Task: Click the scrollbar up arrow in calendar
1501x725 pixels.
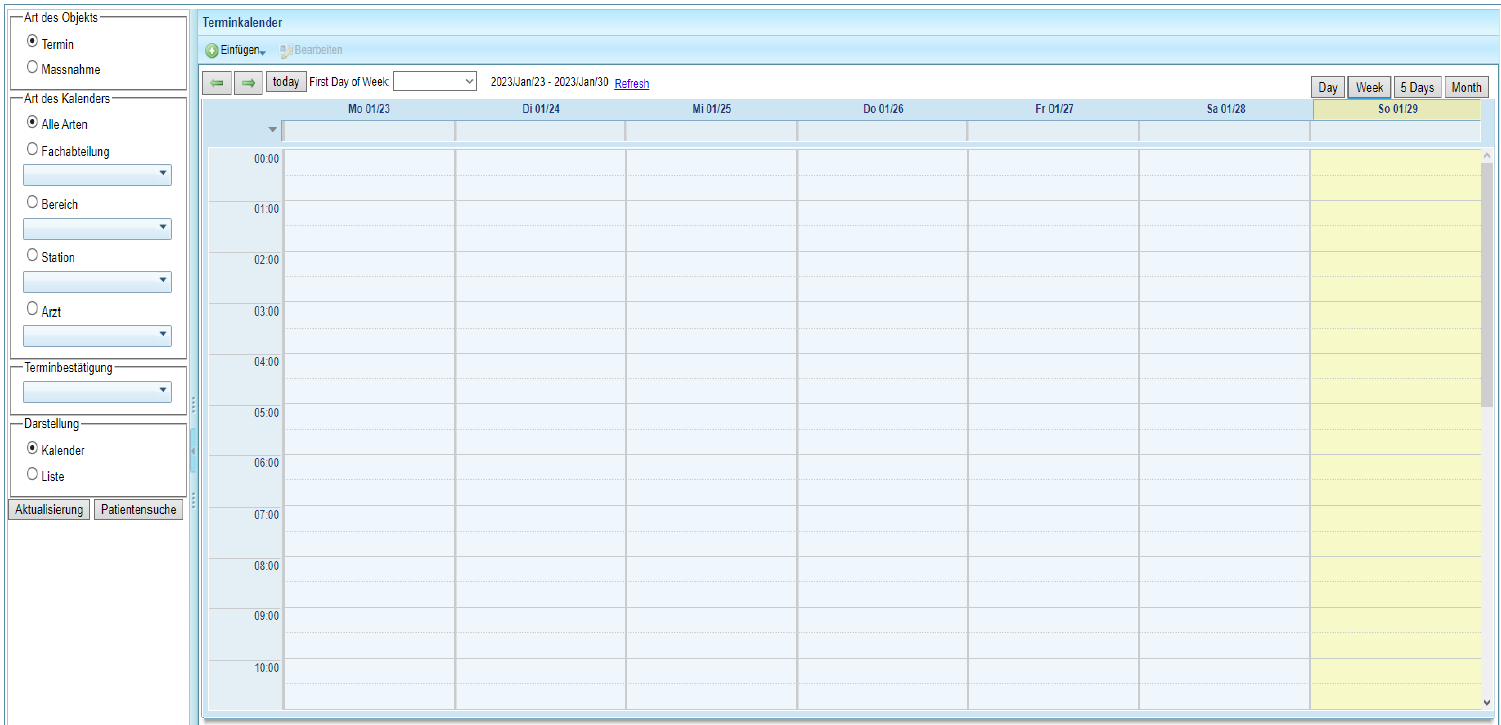Action: tap(1487, 156)
